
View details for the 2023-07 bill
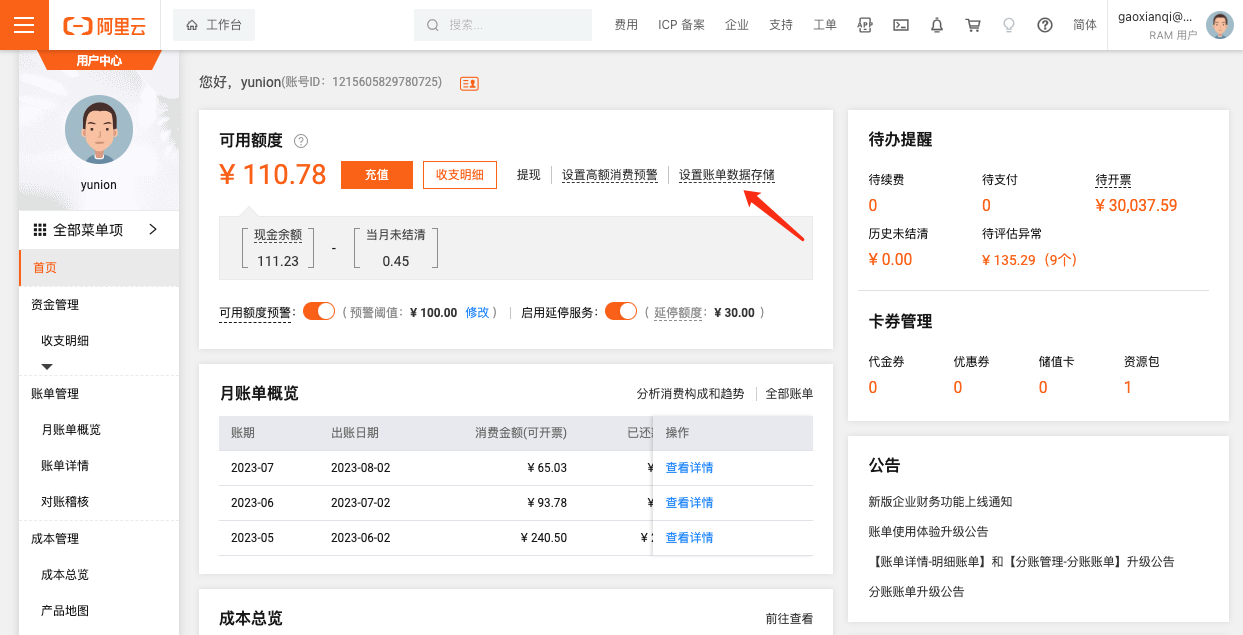coord(689,468)
